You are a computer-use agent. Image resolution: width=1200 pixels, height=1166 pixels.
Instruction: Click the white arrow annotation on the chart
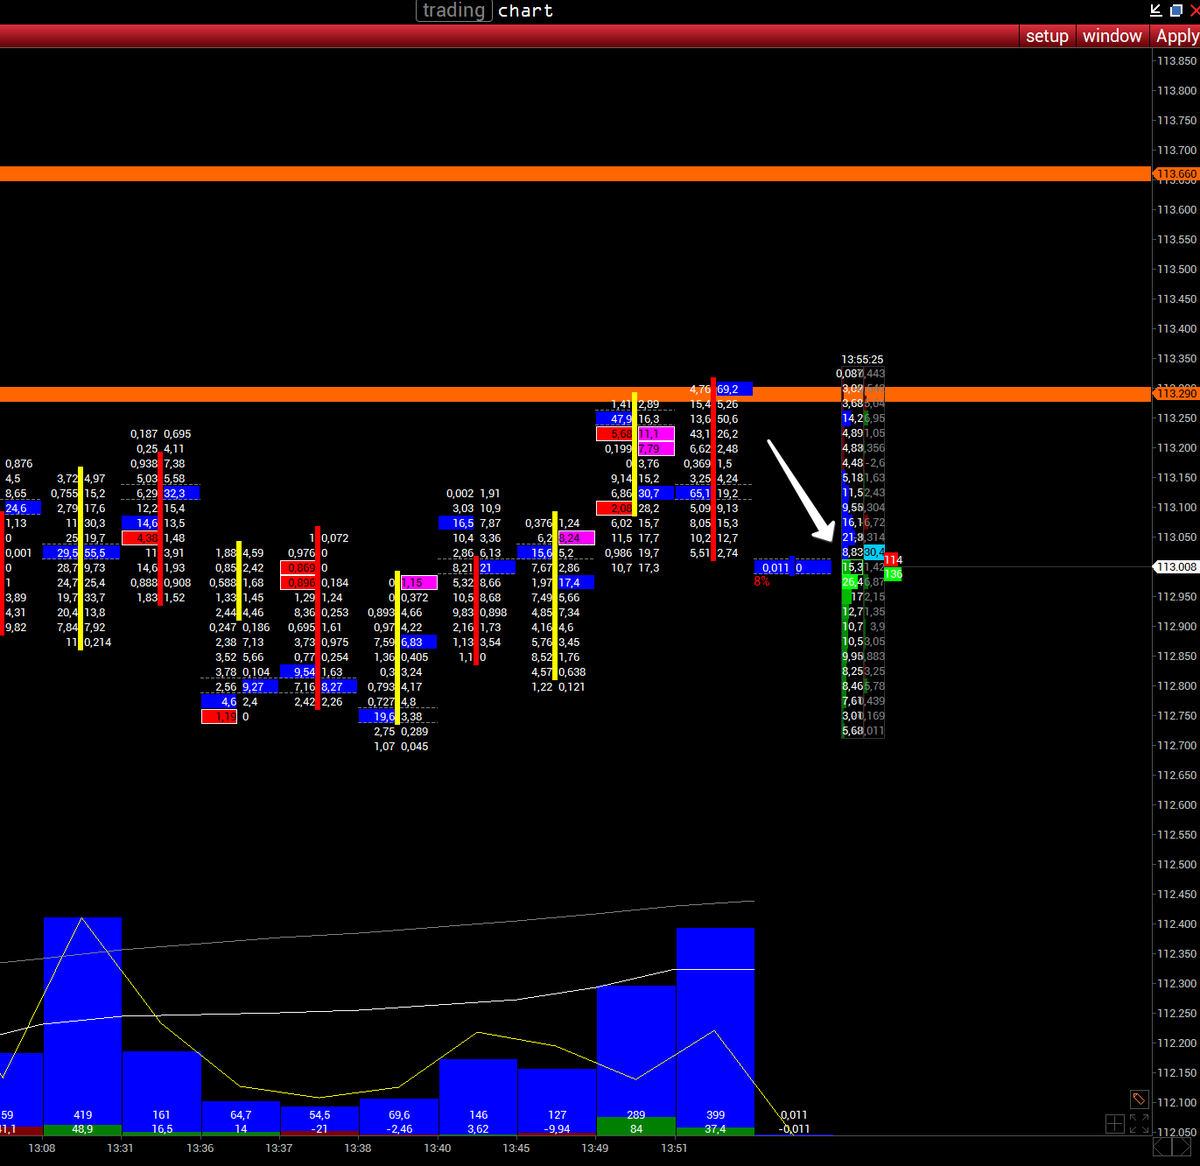(x=800, y=490)
